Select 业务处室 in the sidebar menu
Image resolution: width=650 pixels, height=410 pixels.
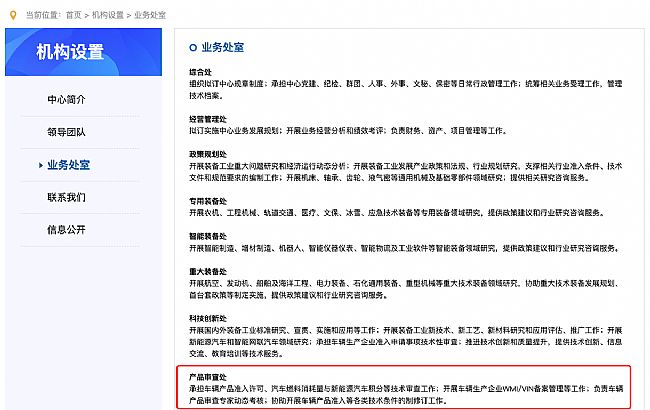pos(68,165)
